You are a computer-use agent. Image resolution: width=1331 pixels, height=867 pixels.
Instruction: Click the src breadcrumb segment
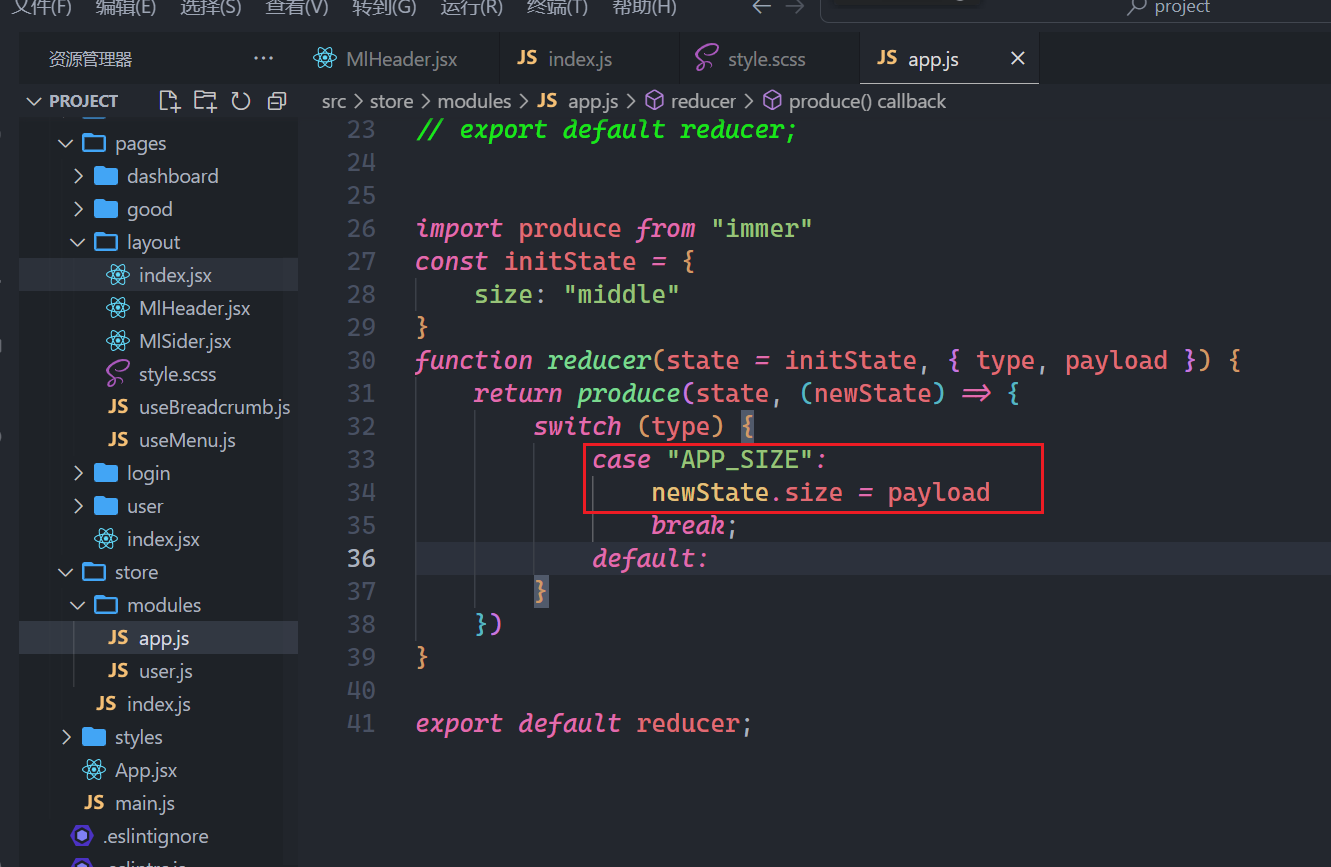point(334,101)
